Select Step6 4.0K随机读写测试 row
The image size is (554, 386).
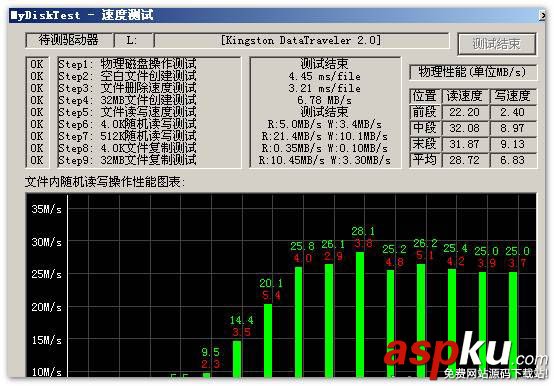pyautogui.click(x=127, y=124)
